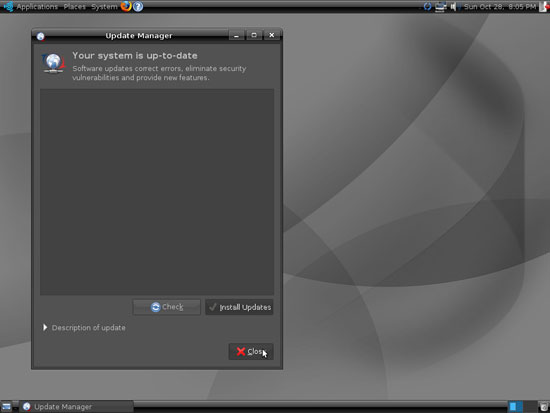The image size is (550, 413).
Task: Switch to the second workspace
Action: coord(529,407)
